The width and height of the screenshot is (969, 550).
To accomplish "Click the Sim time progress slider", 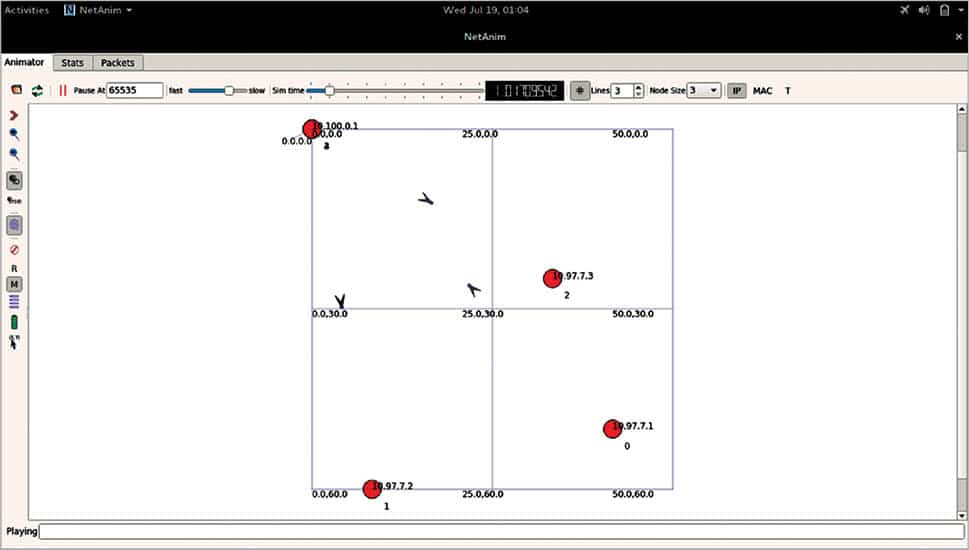I will (x=394, y=91).
